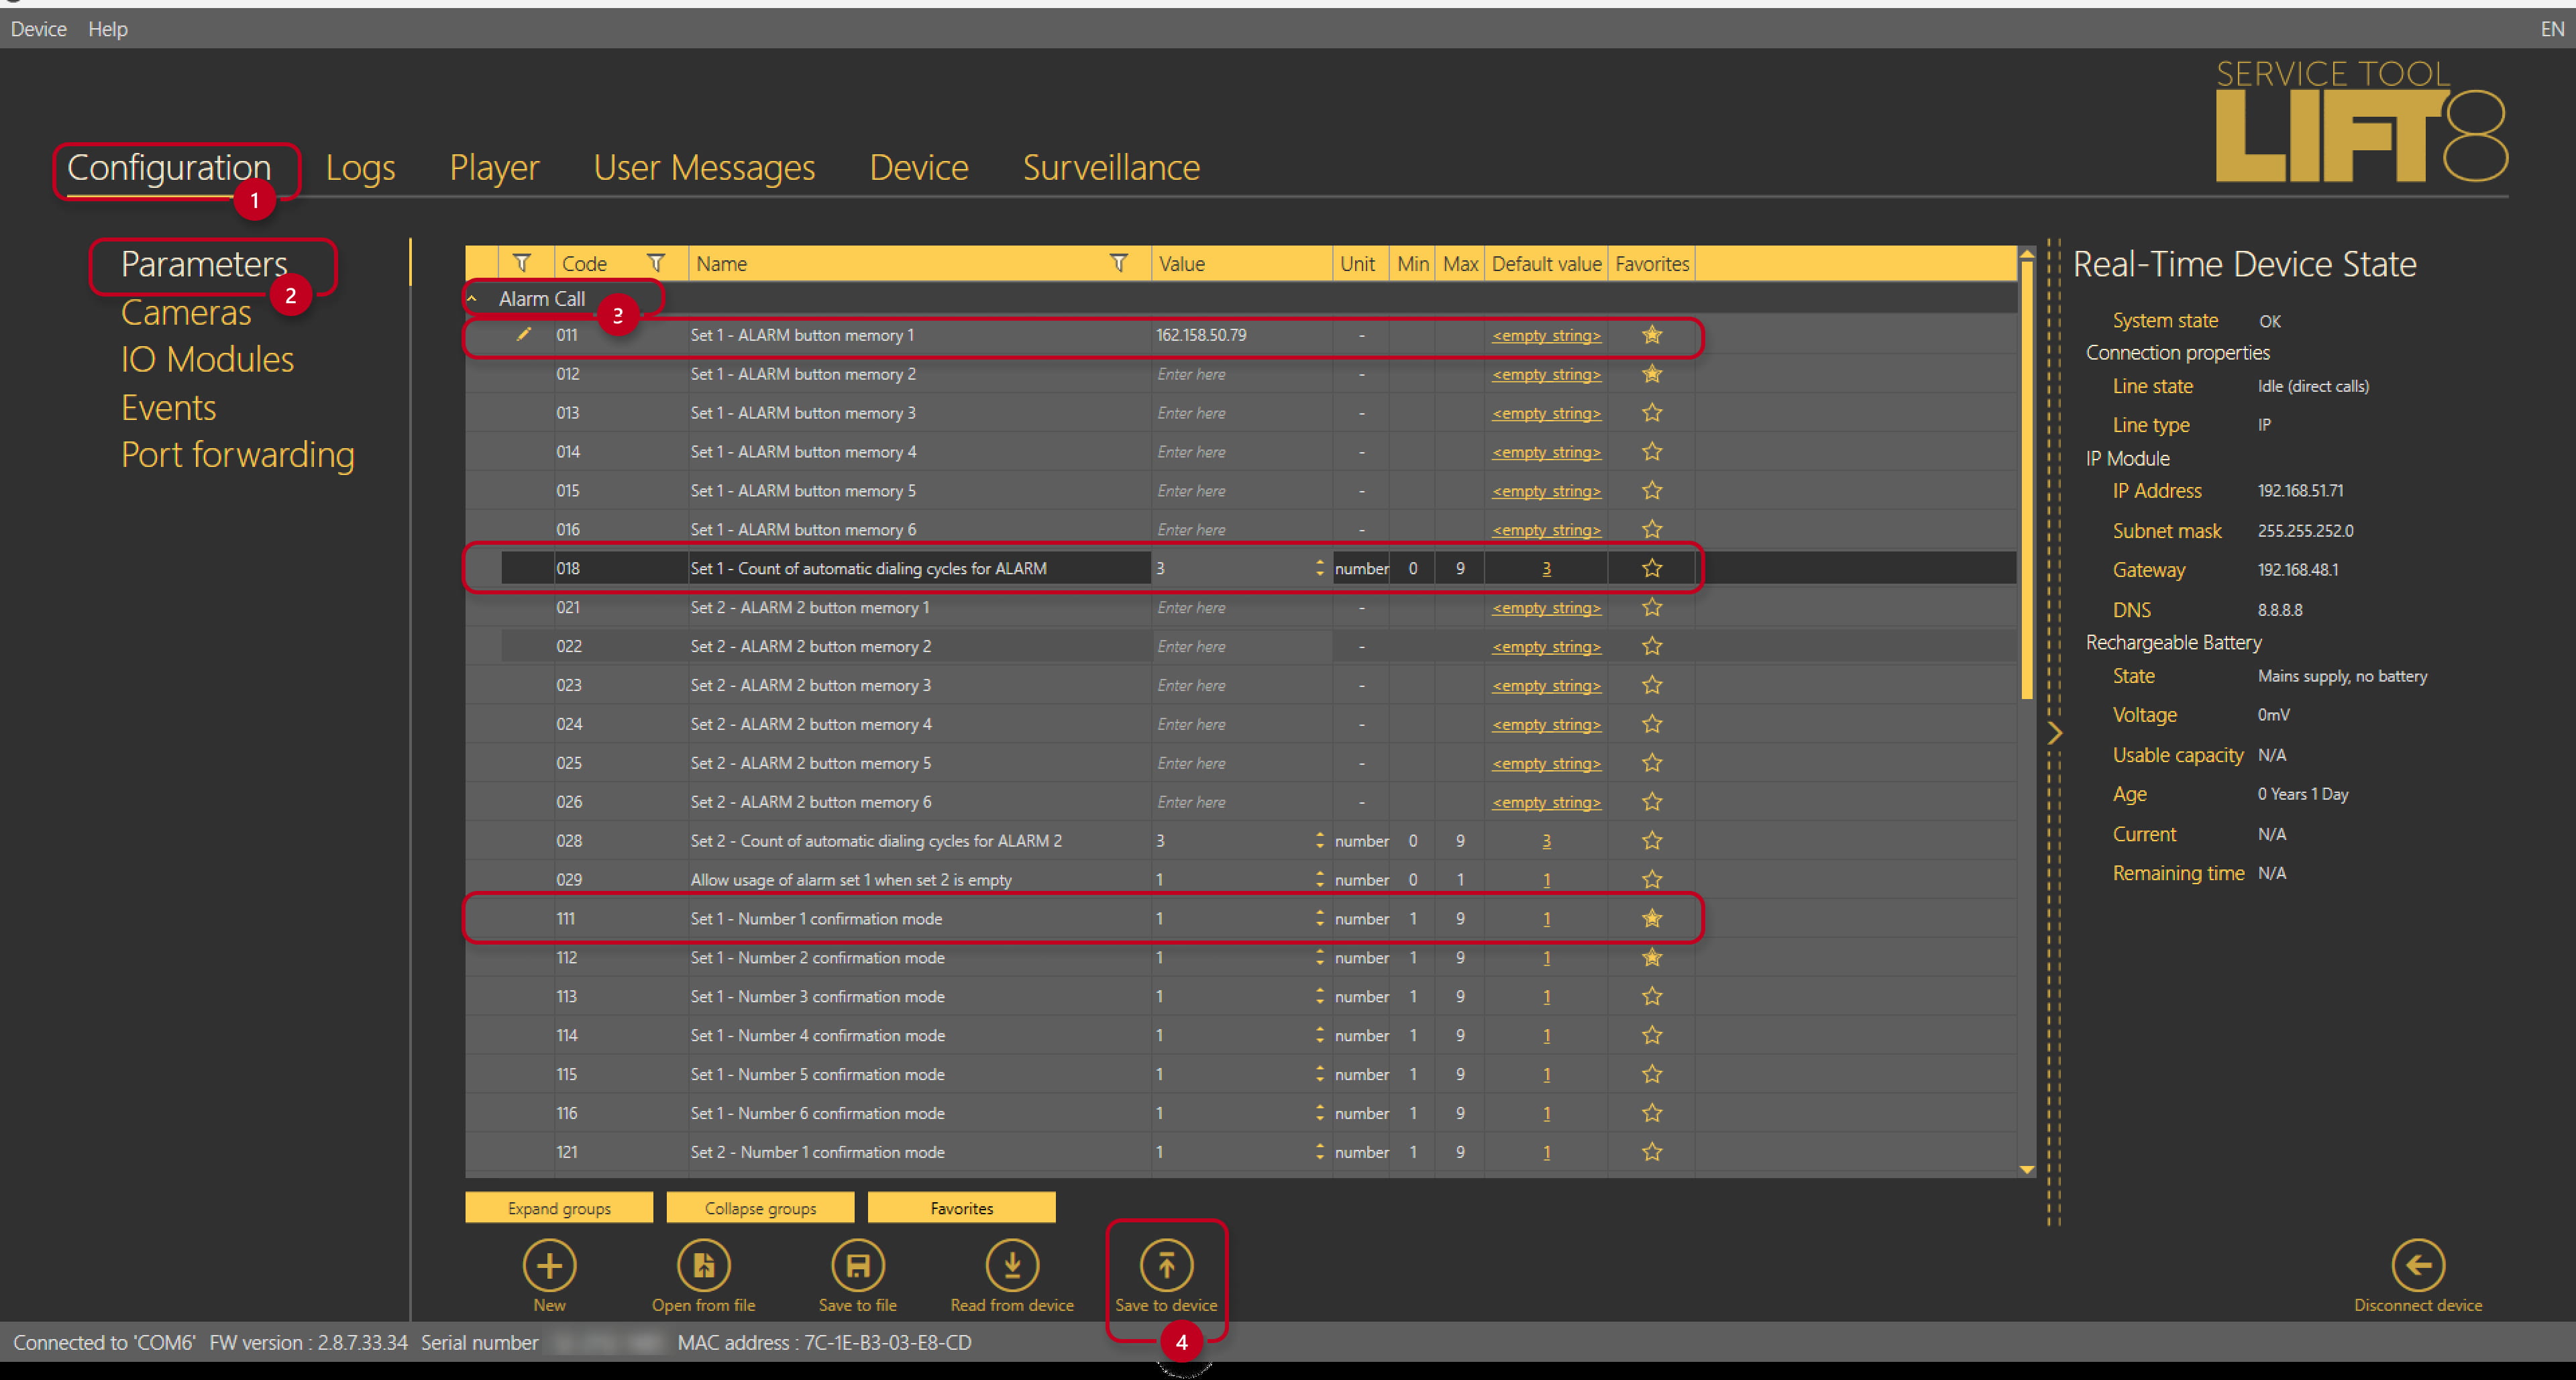Toggle favorite star for parameter 023
This screenshot has width=2576, height=1380.
[1652, 685]
